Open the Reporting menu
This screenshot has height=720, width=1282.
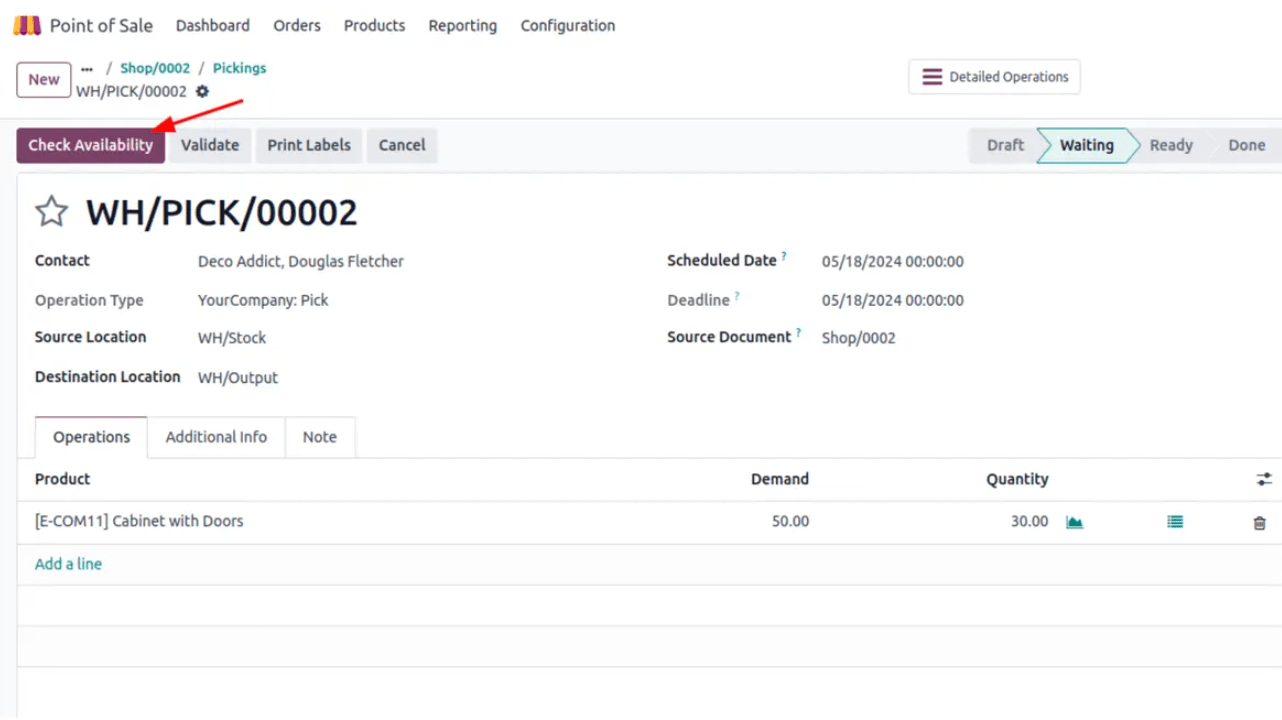(462, 26)
